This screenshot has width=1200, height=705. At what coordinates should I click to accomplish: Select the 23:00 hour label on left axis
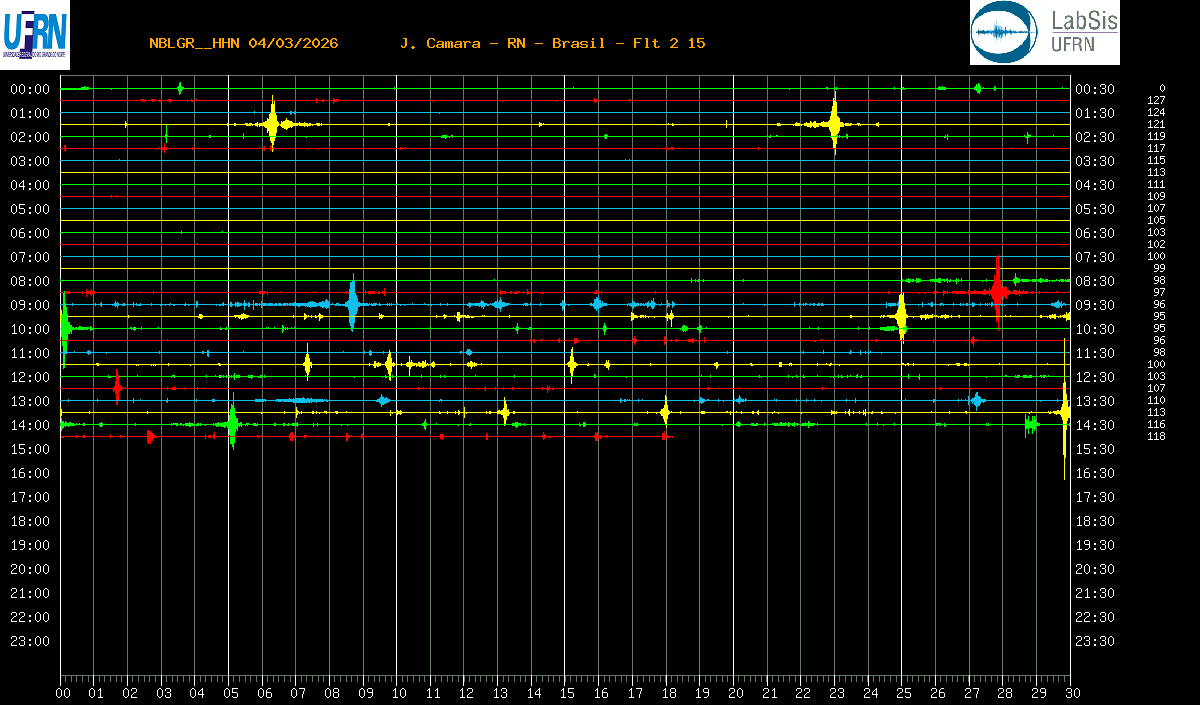pyautogui.click(x=30, y=641)
